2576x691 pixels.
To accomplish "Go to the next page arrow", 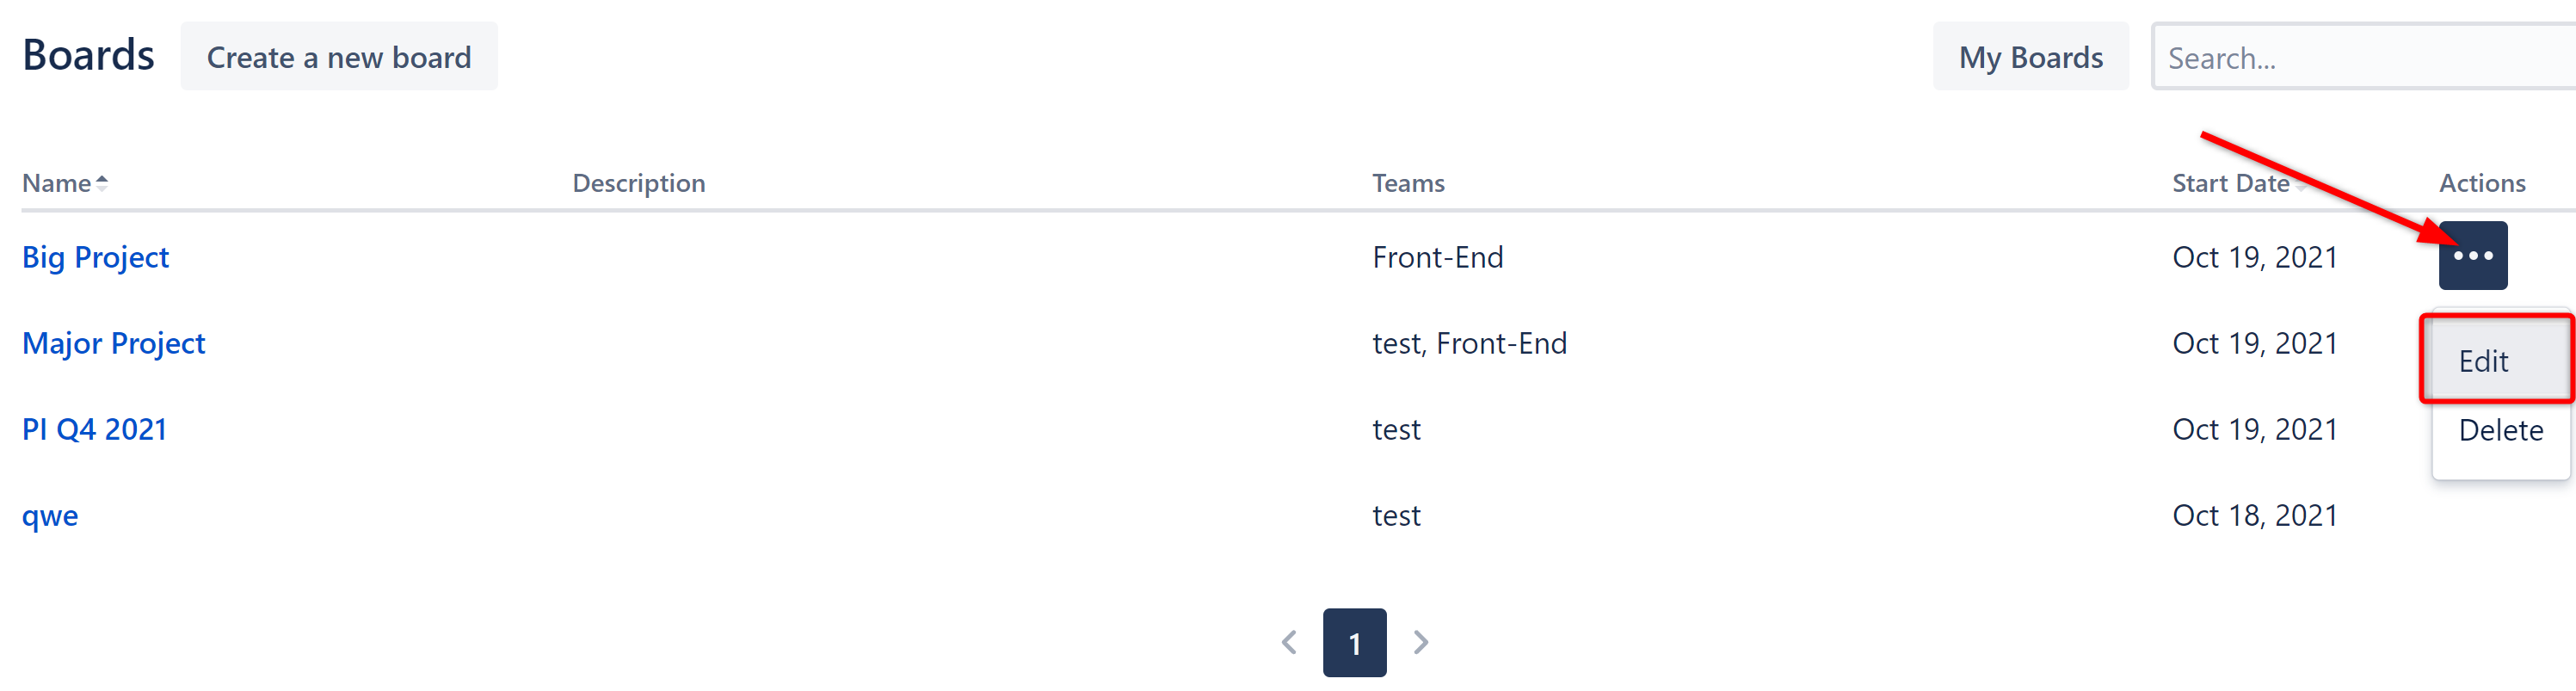I will (x=1420, y=642).
